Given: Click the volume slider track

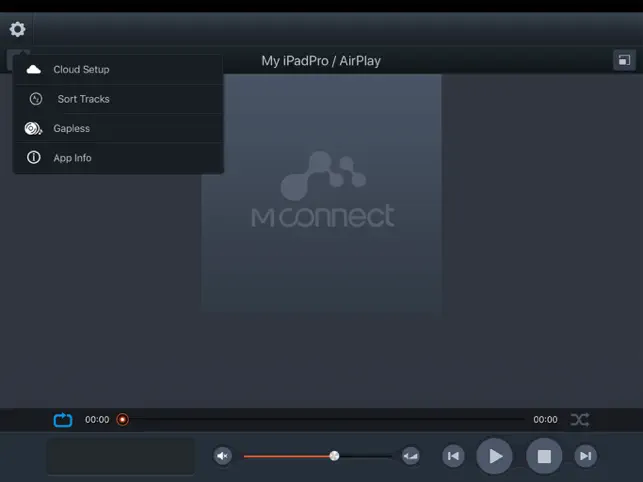Looking at the screenshot, I should [x=318, y=456].
